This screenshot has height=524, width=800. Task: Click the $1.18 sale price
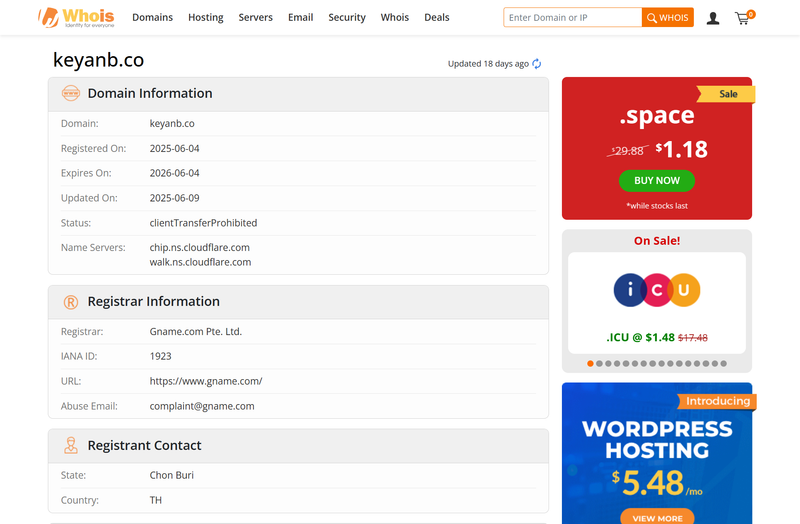click(x=682, y=149)
